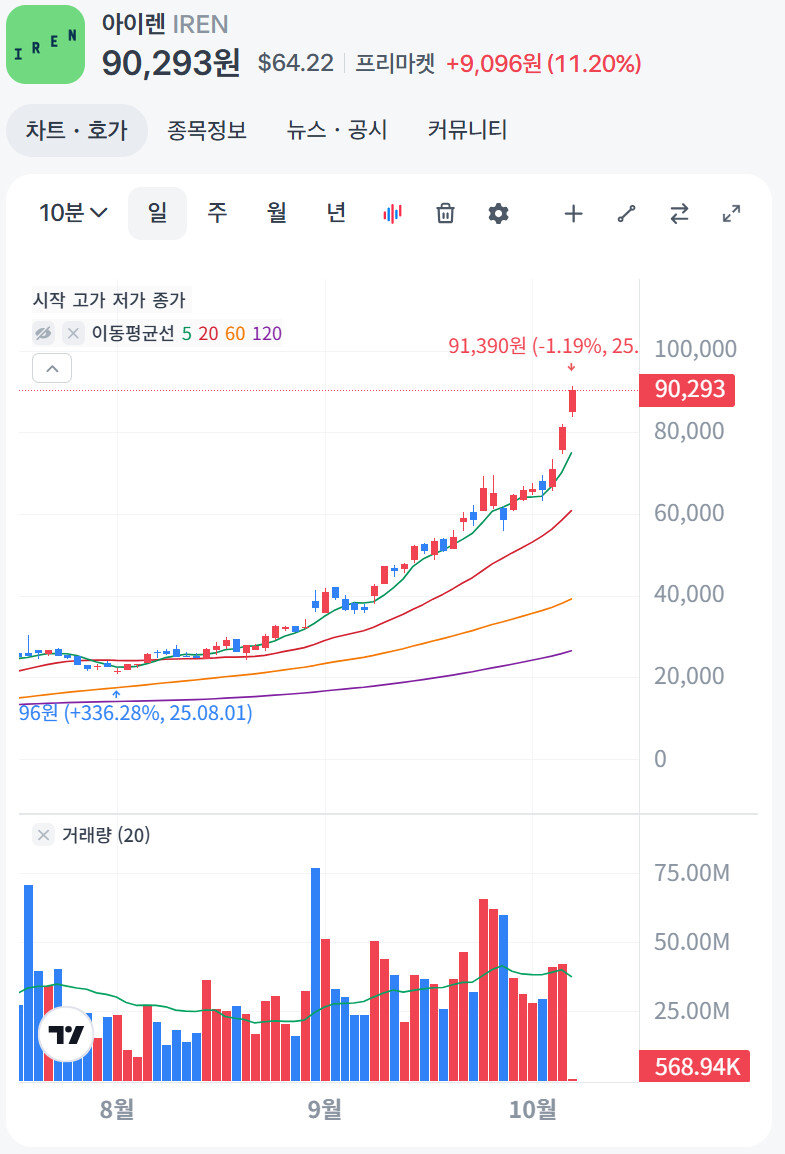Click the TradingView logo icon
Image resolution: width=785 pixels, height=1154 pixels.
[66, 1036]
